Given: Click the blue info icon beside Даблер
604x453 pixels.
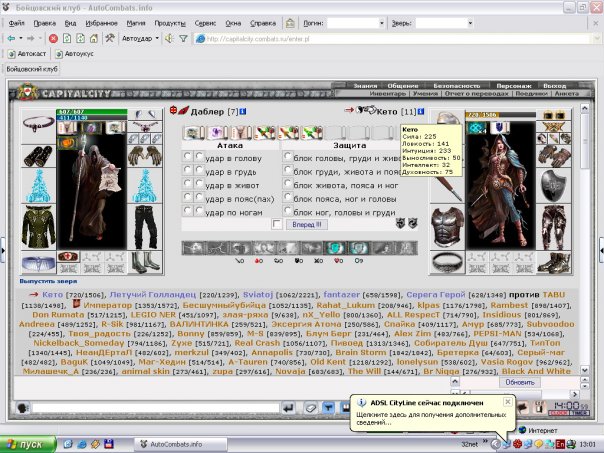Looking at the screenshot, I should [243, 111].
